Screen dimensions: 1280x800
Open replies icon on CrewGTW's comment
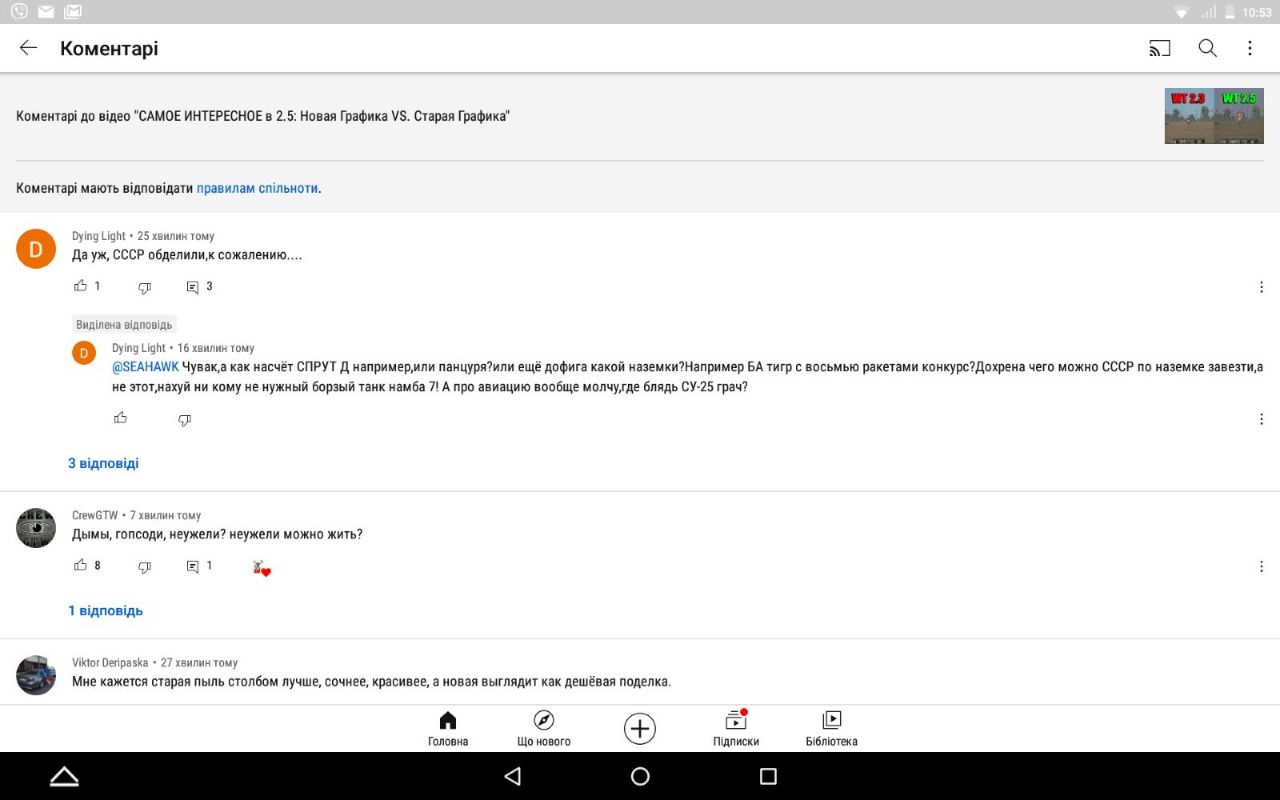point(193,566)
